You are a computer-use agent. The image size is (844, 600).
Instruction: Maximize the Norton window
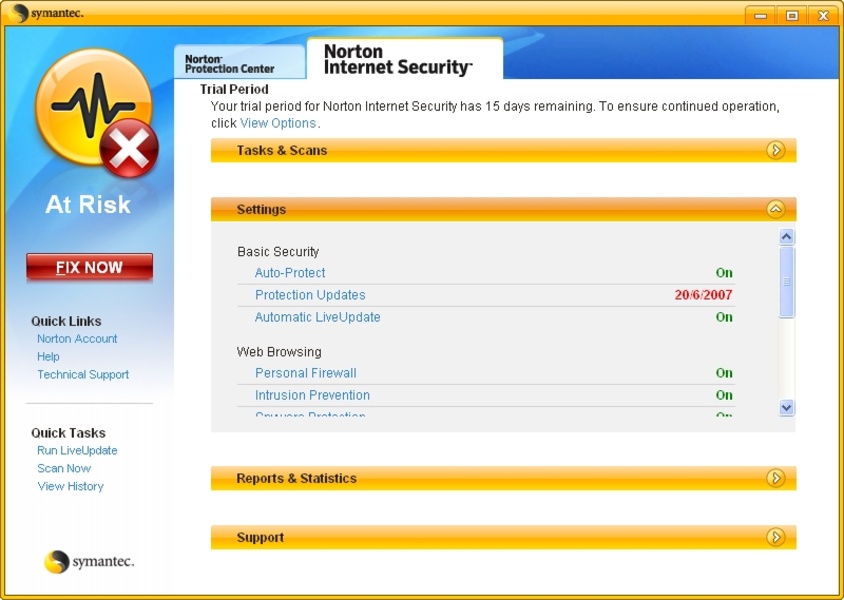pos(792,15)
